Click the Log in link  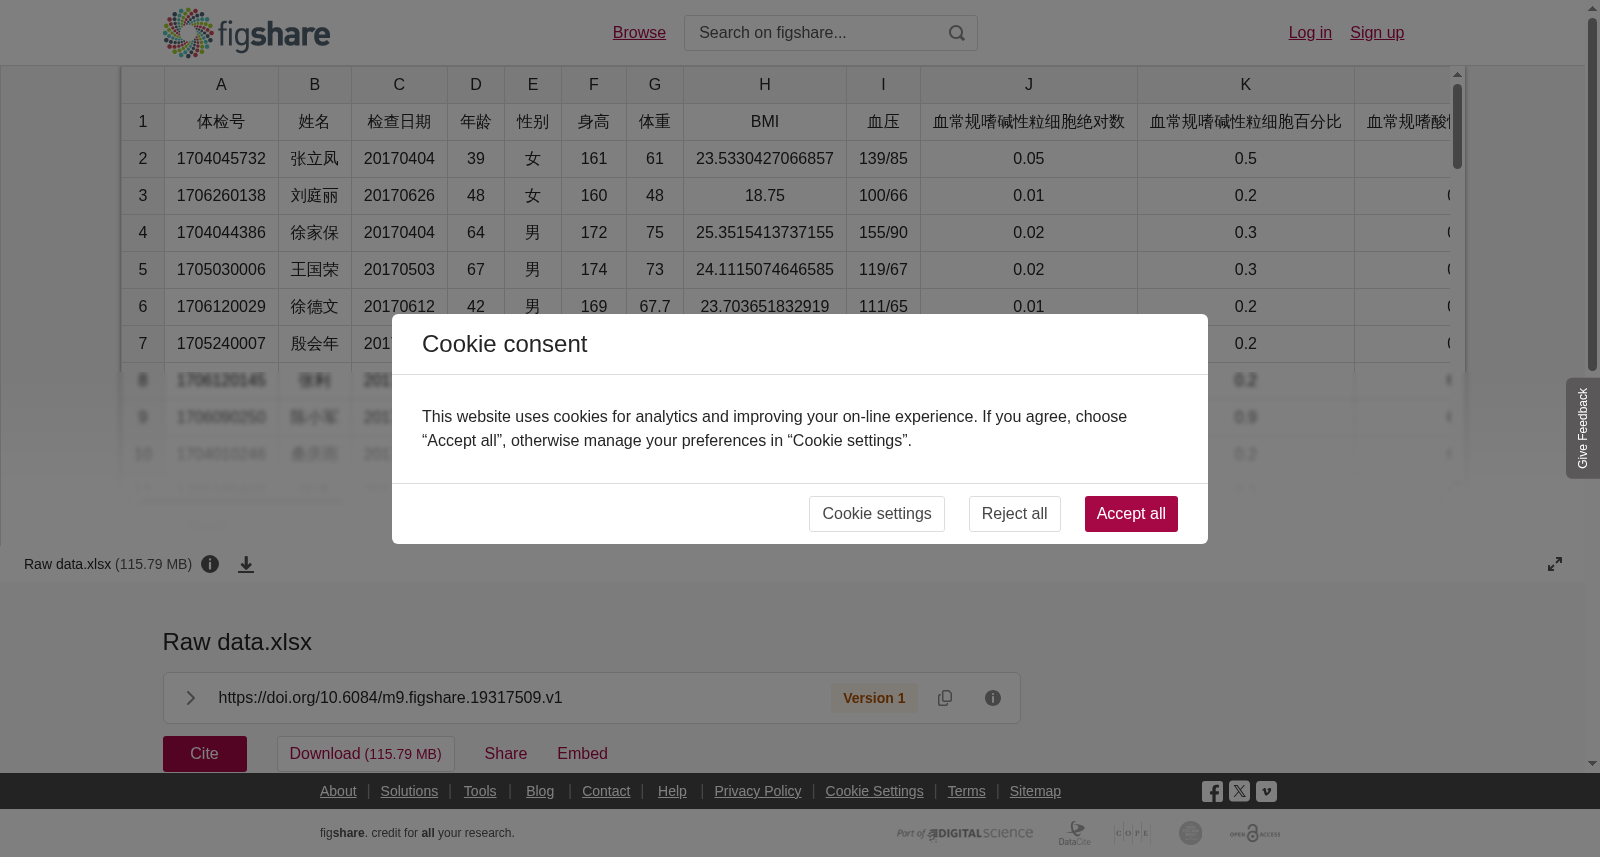pyautogui.click(x=1310, y=33)
